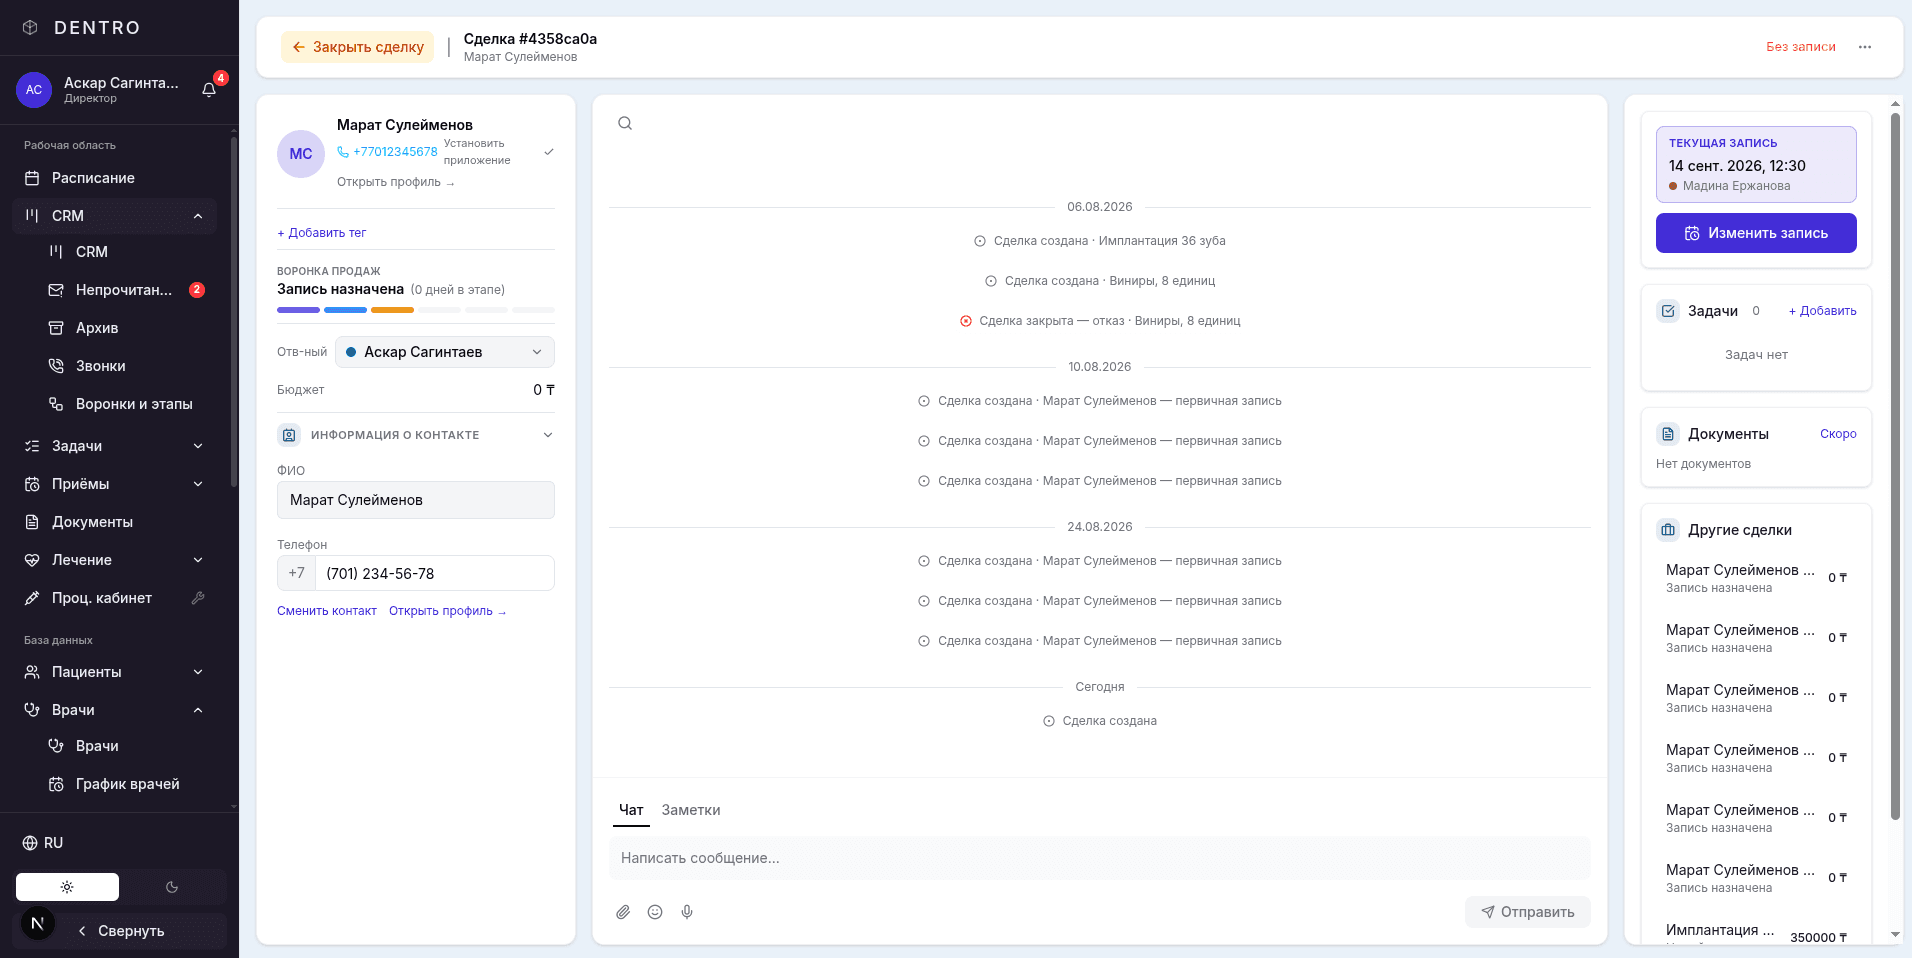Add a task via + Добавить
This screenshot has width=1912, height=958.
click(1823, 311)
